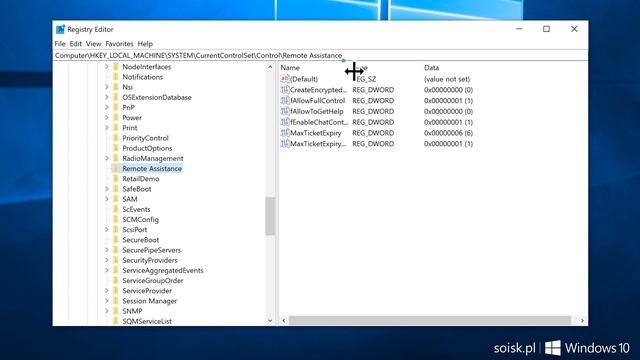Click the (value not set) data cell
Screen dimensions: 640x360
[x=447, y=79]
